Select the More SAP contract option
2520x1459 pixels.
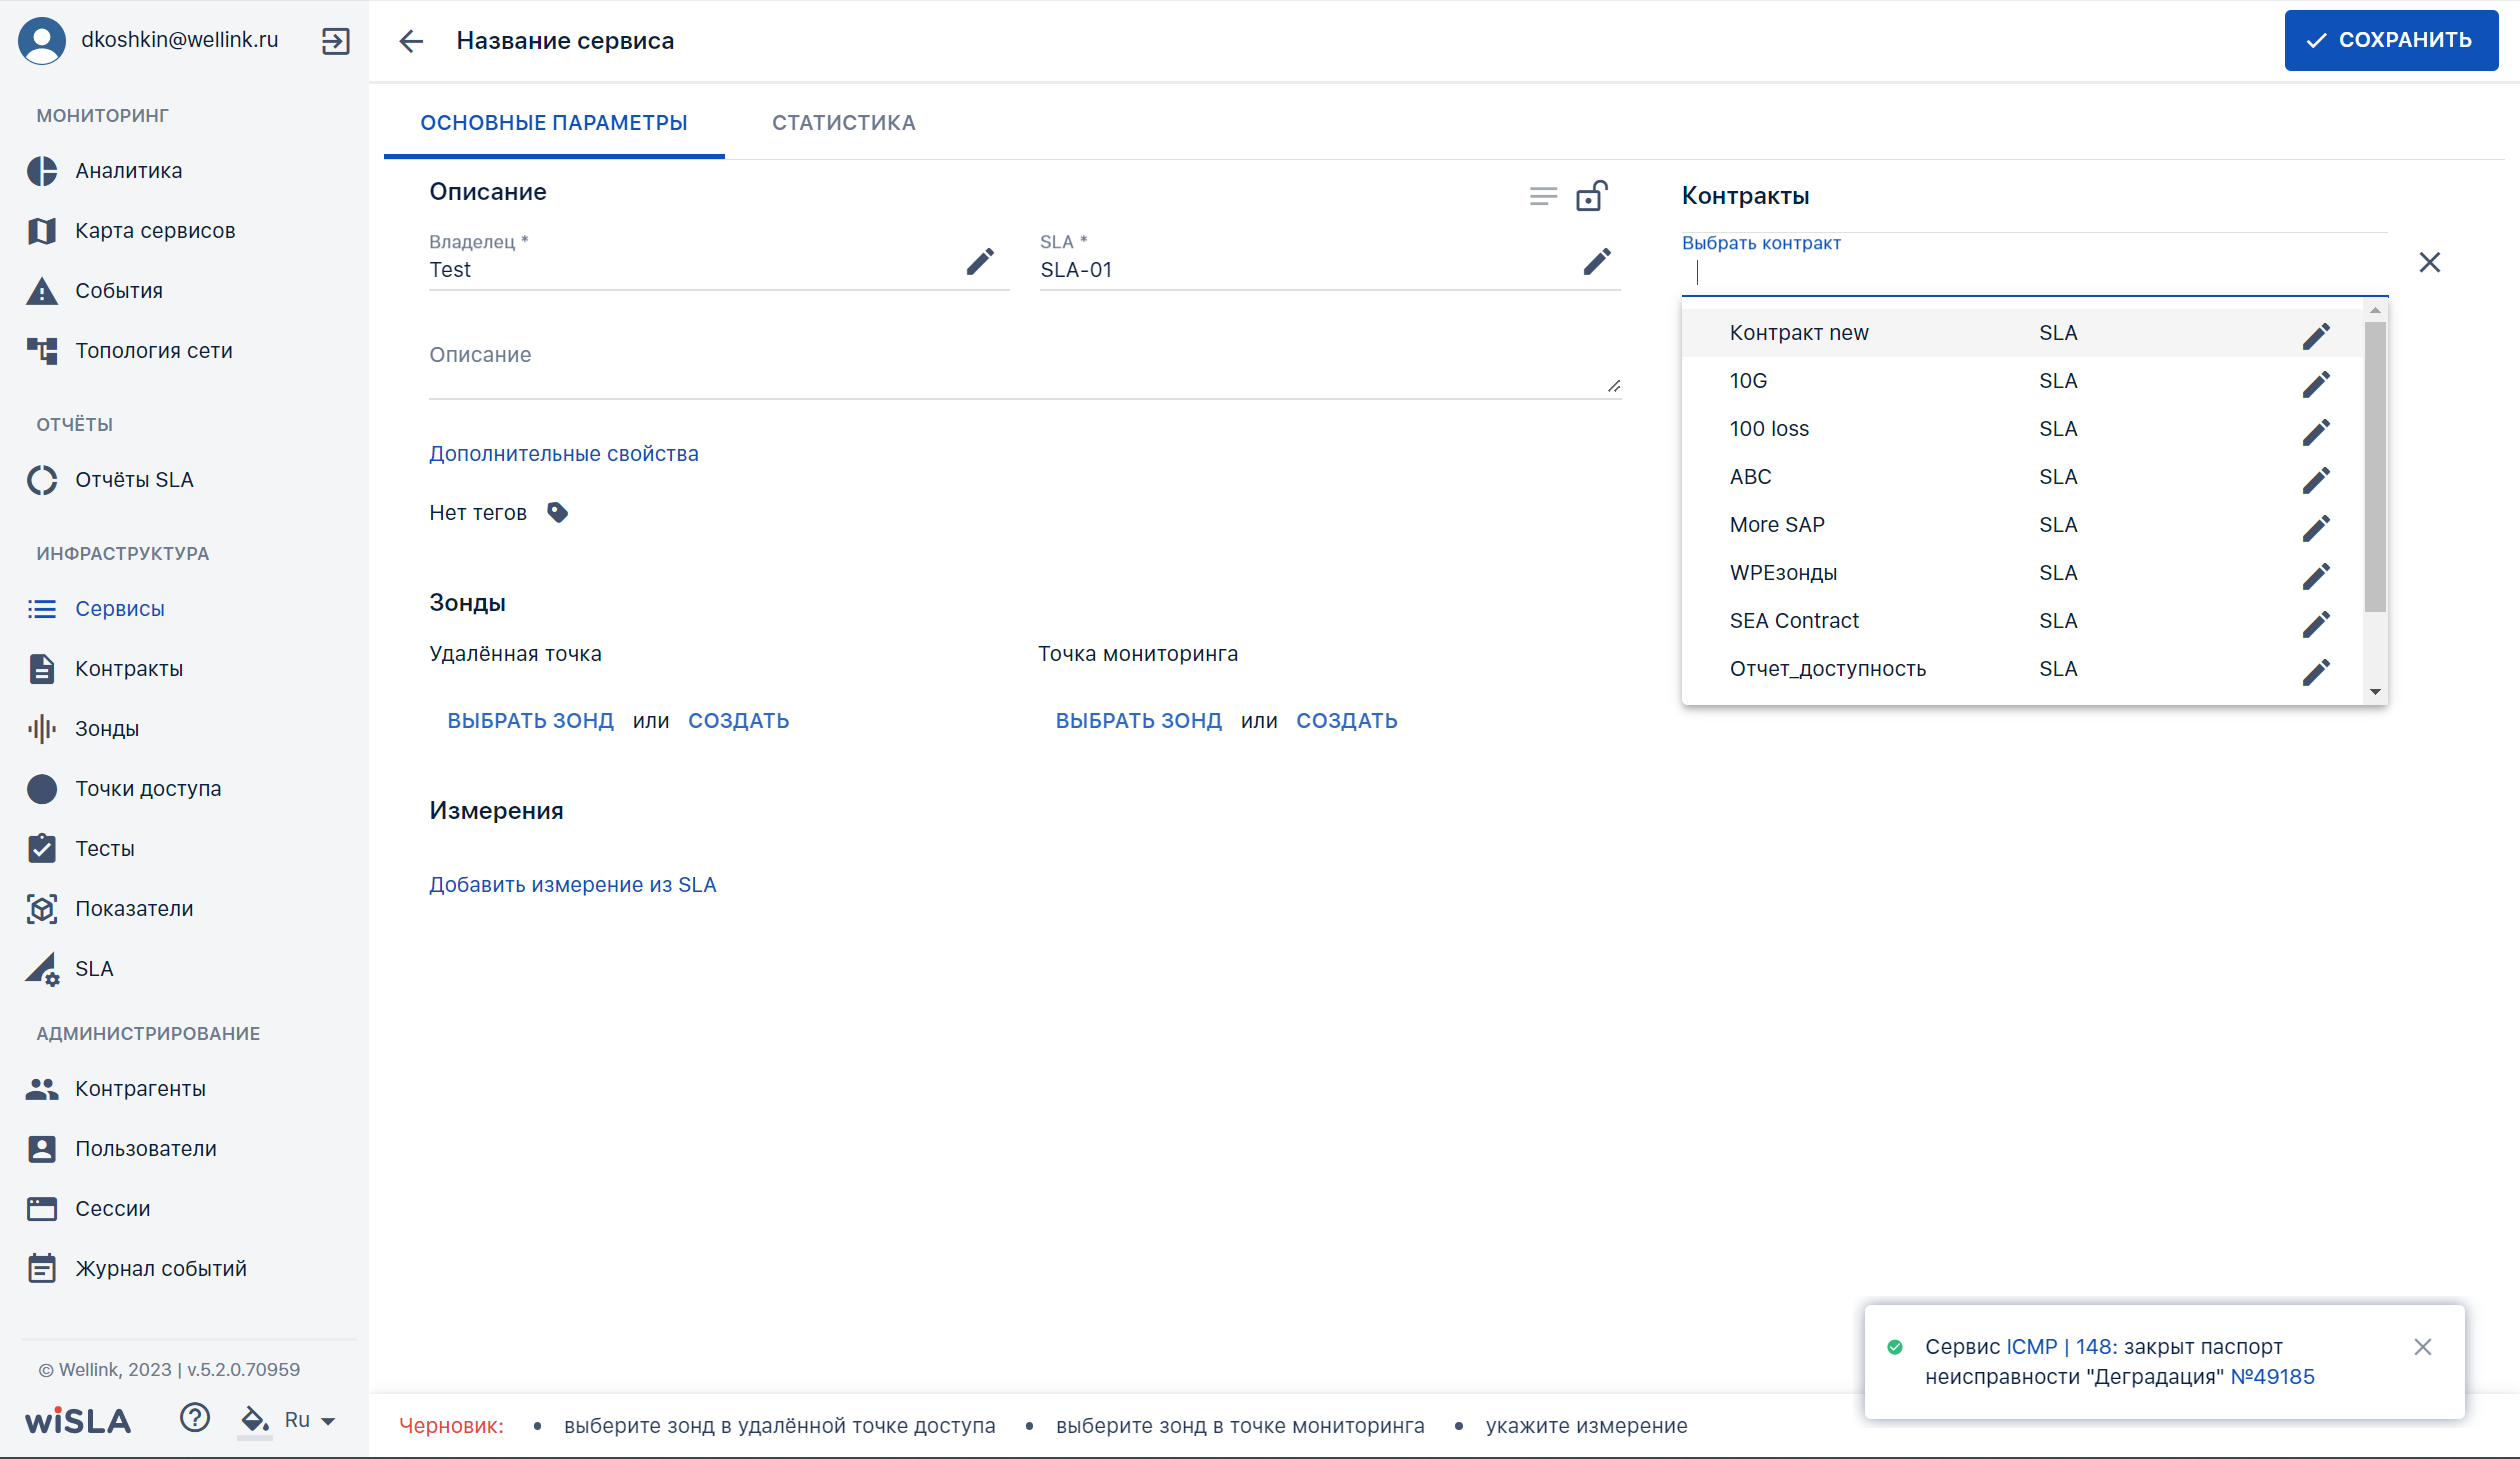tap(2022, 525)
